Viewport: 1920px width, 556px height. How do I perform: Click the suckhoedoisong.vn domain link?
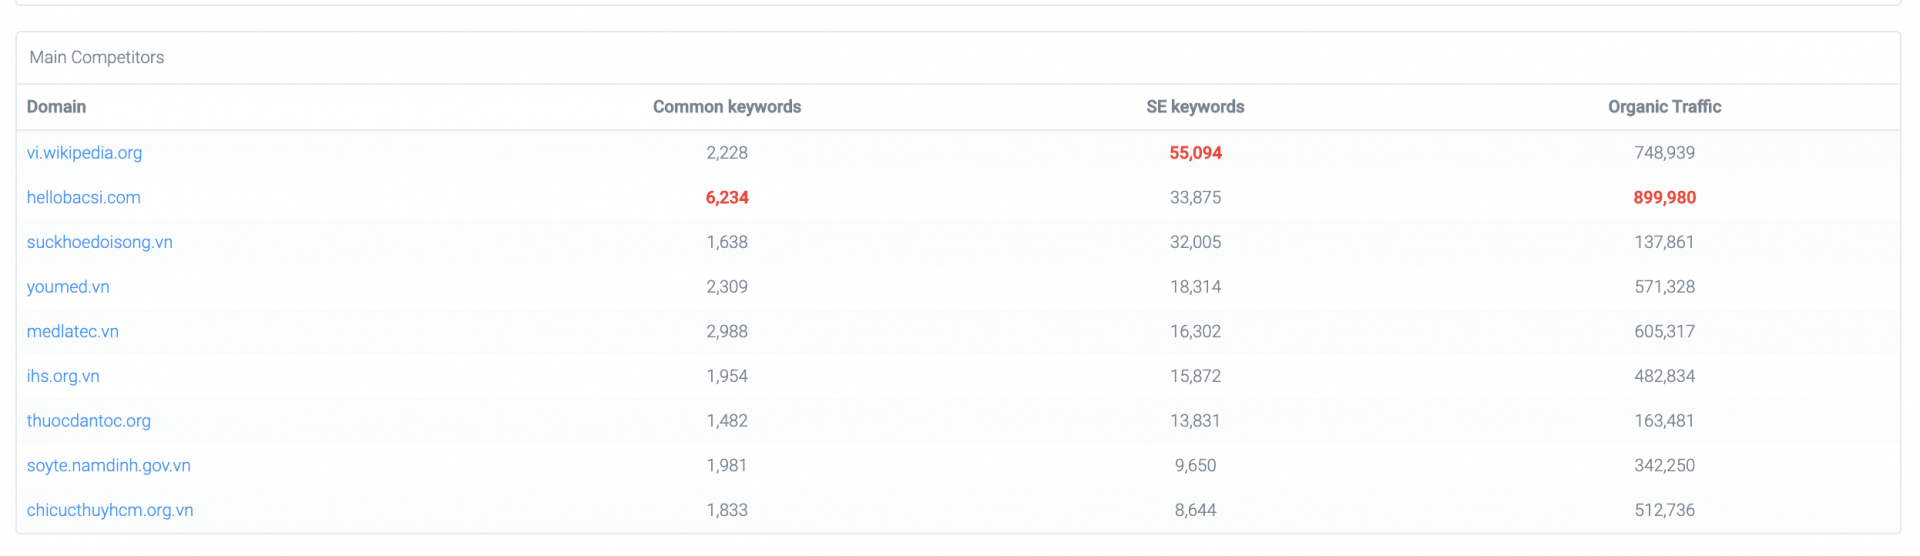coord(99,242)
